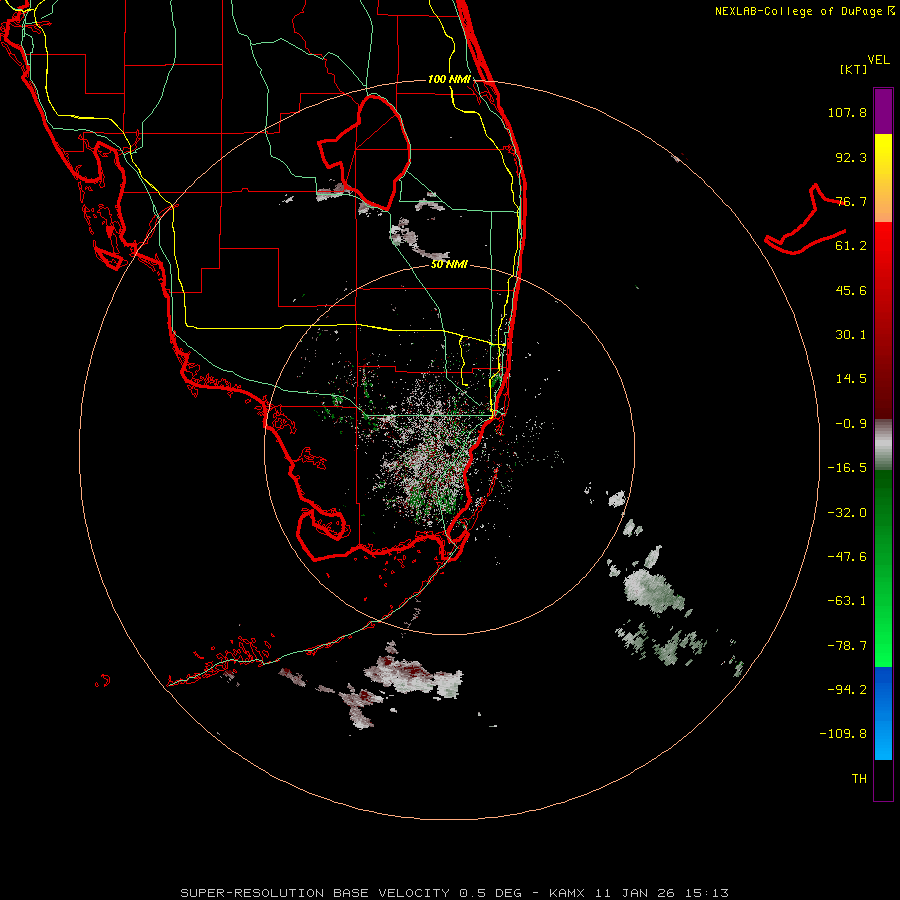Select the 76.7 legend value

851,201
